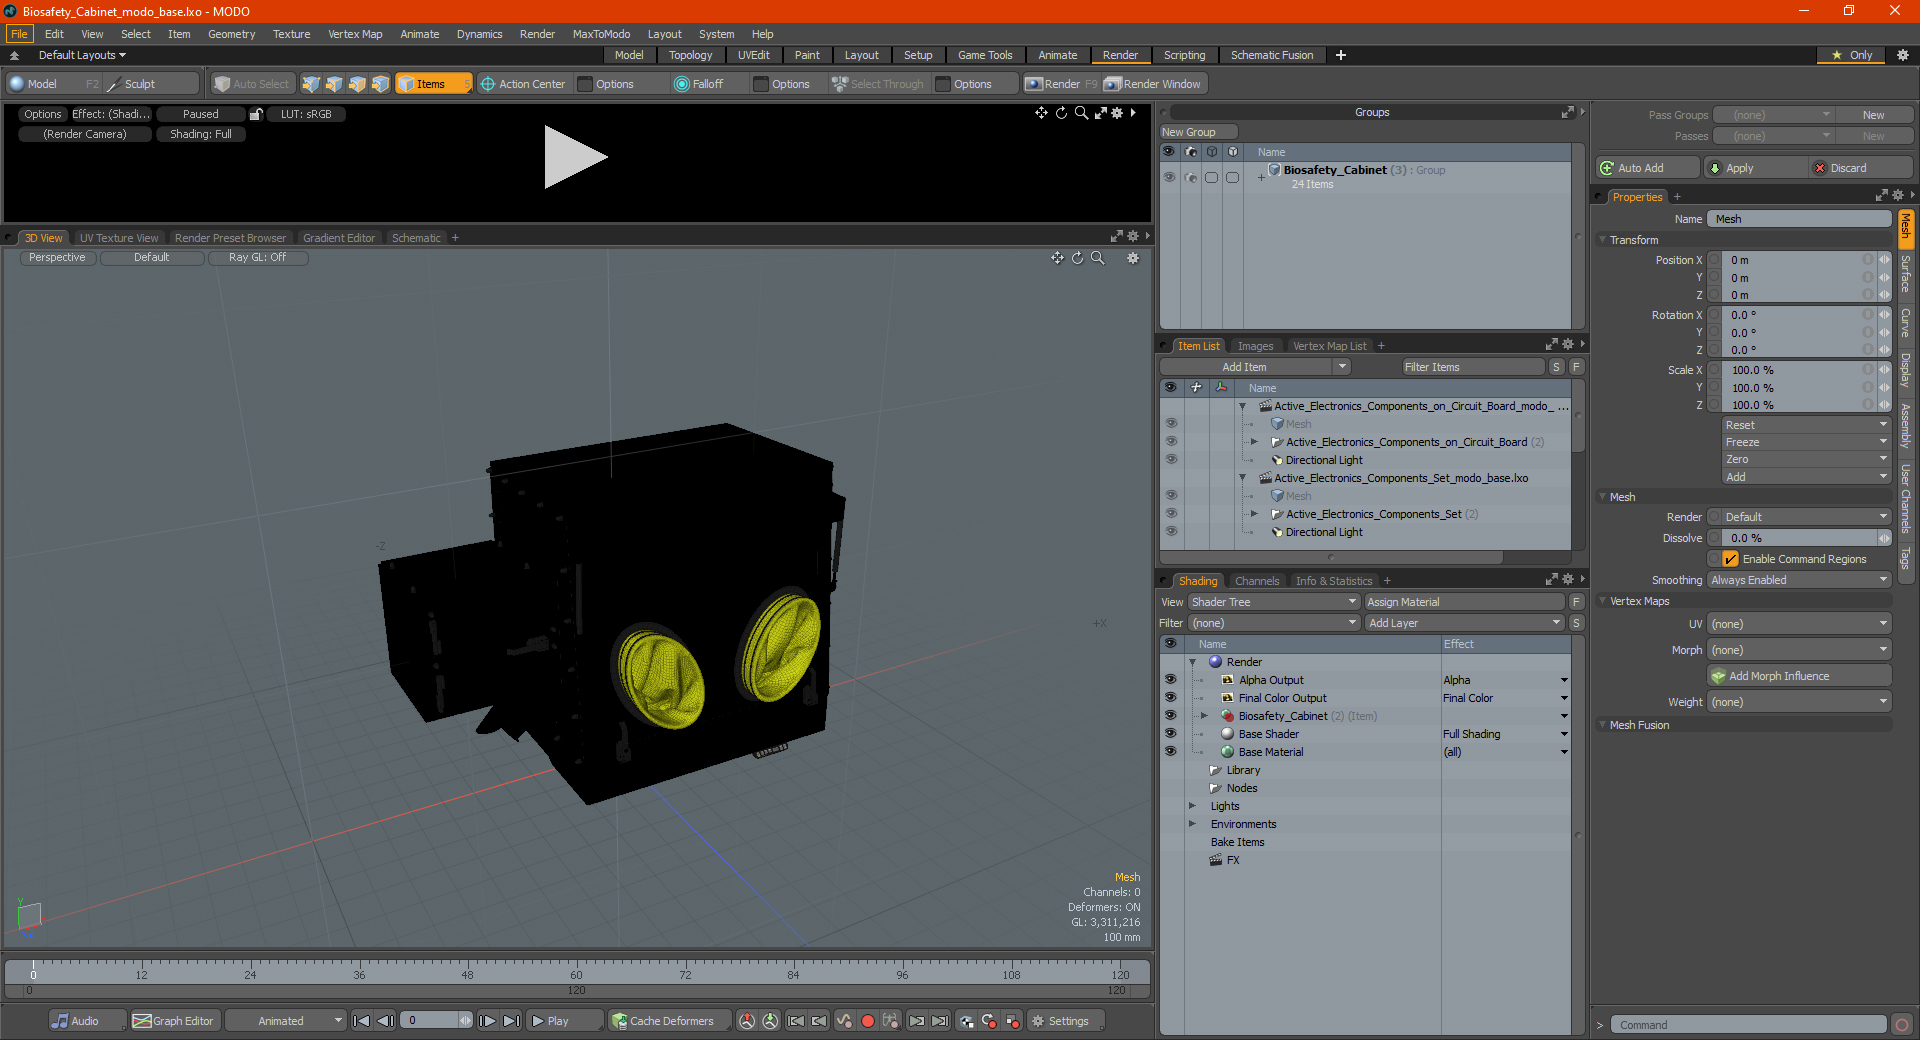Click the Assign Material button
Screen dimensions: 1920x1040
tap(1464, 602)
